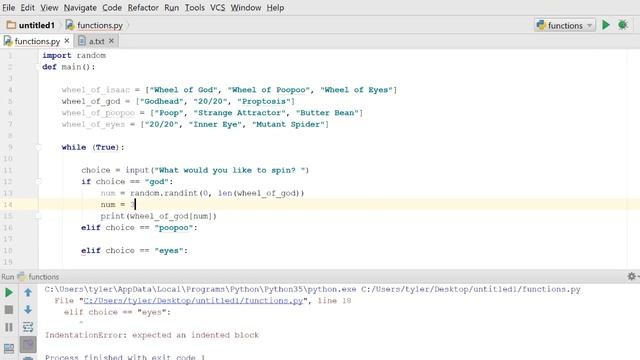
Task: Pause output in the Run panel
Action: point(9,327)
